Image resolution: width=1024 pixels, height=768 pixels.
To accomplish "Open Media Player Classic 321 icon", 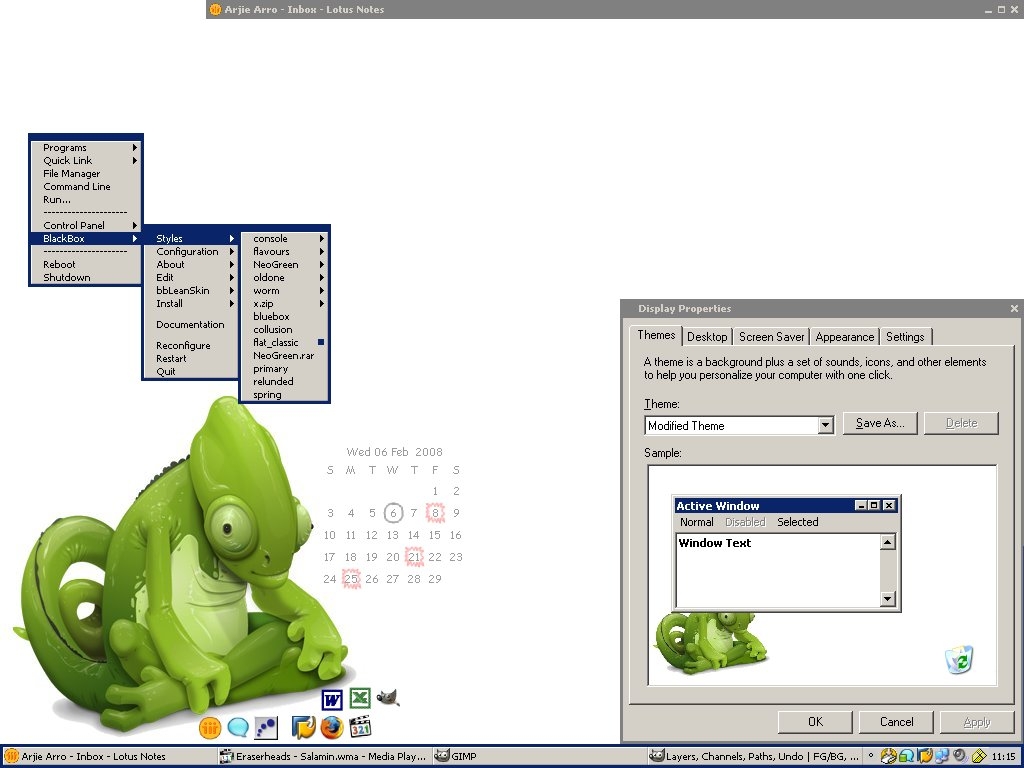I will (x=360, y=727).
